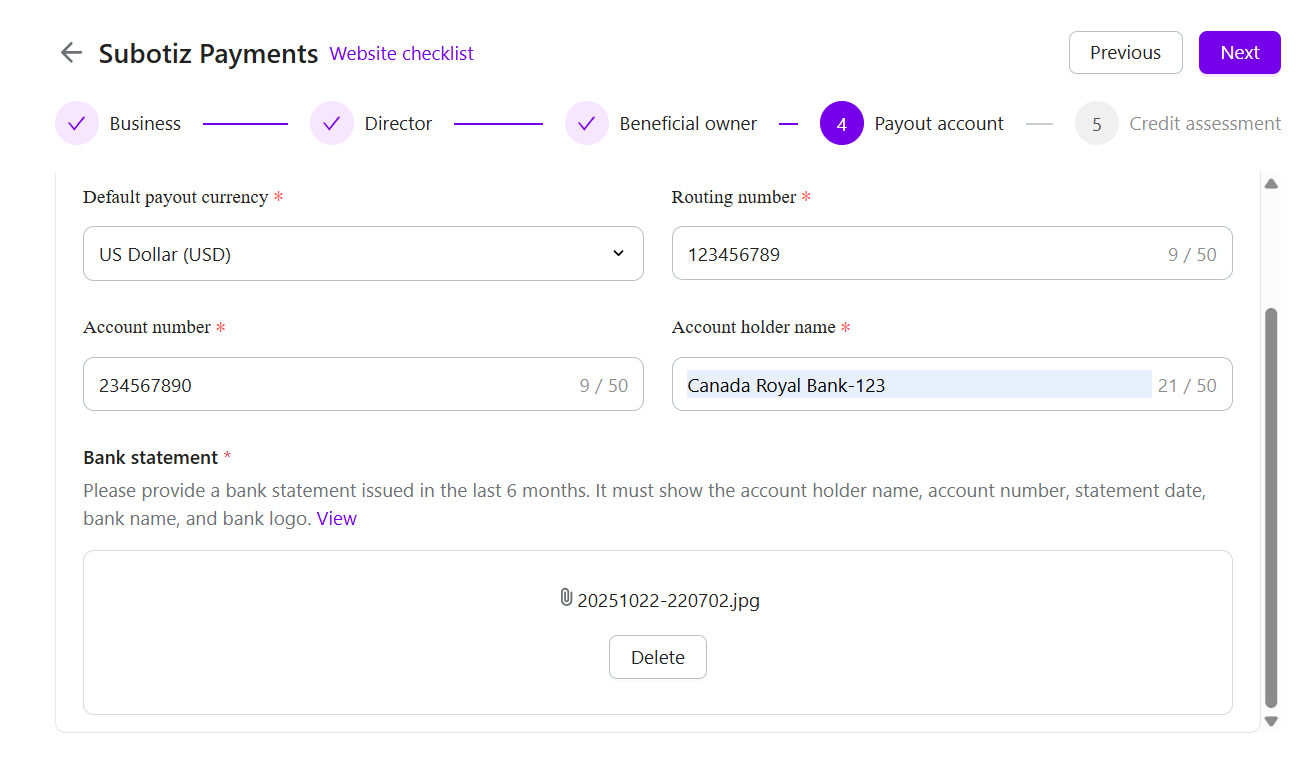1315x763 pixels.
Task: Expand the US Dollar chevron arrow
Action: [618, 254]
